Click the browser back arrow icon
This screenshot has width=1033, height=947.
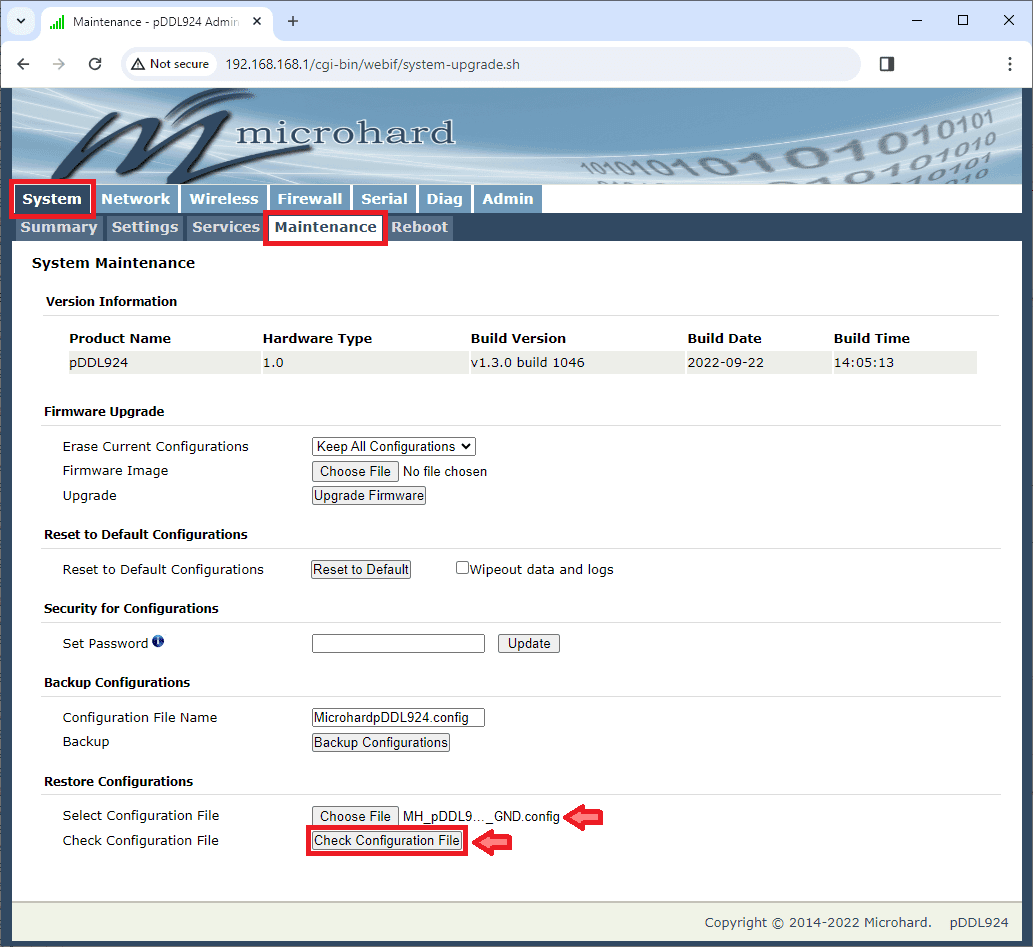point(24,64)
